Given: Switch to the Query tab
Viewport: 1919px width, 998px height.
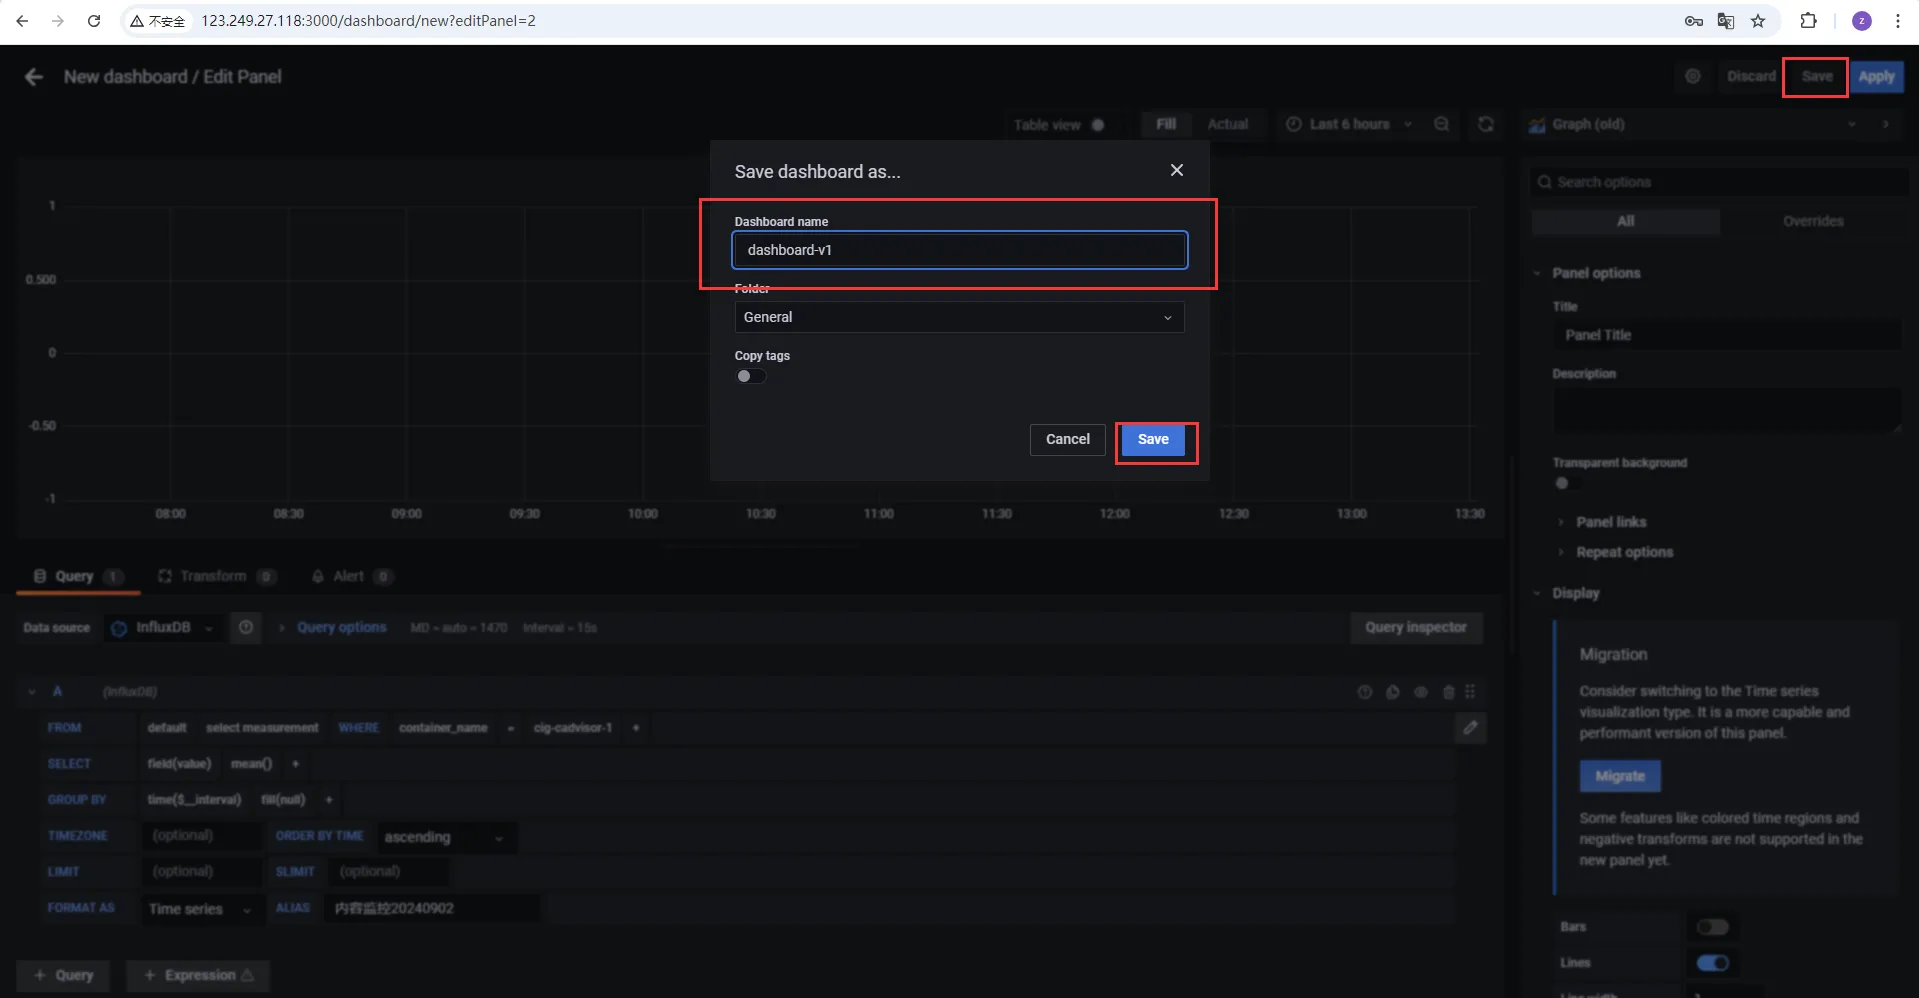Looking at the screenshot, I should pos(77,576).
